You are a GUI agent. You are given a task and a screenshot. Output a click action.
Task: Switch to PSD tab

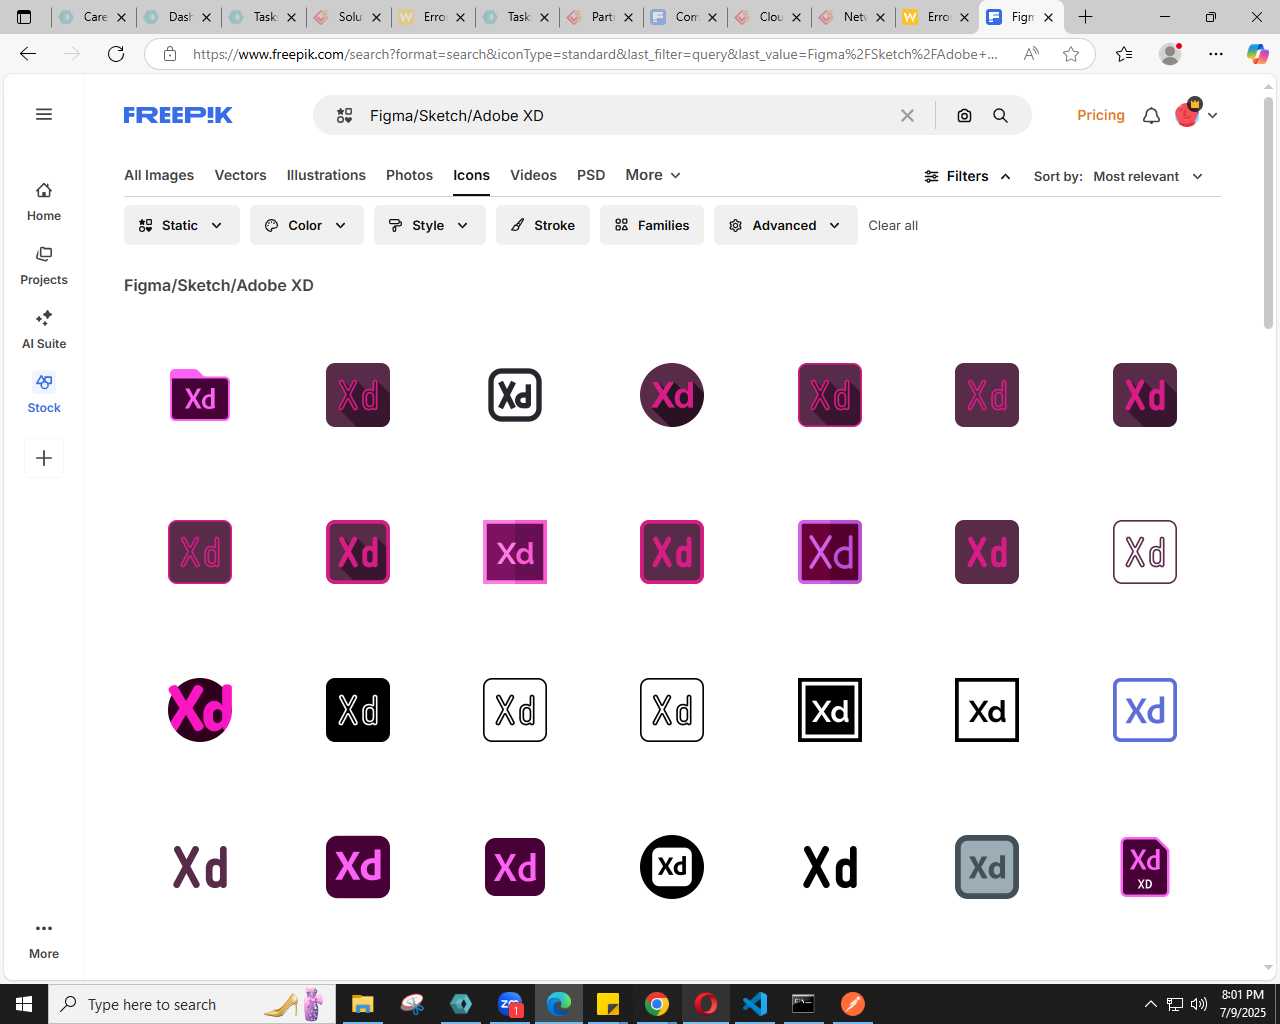[591, 175]
